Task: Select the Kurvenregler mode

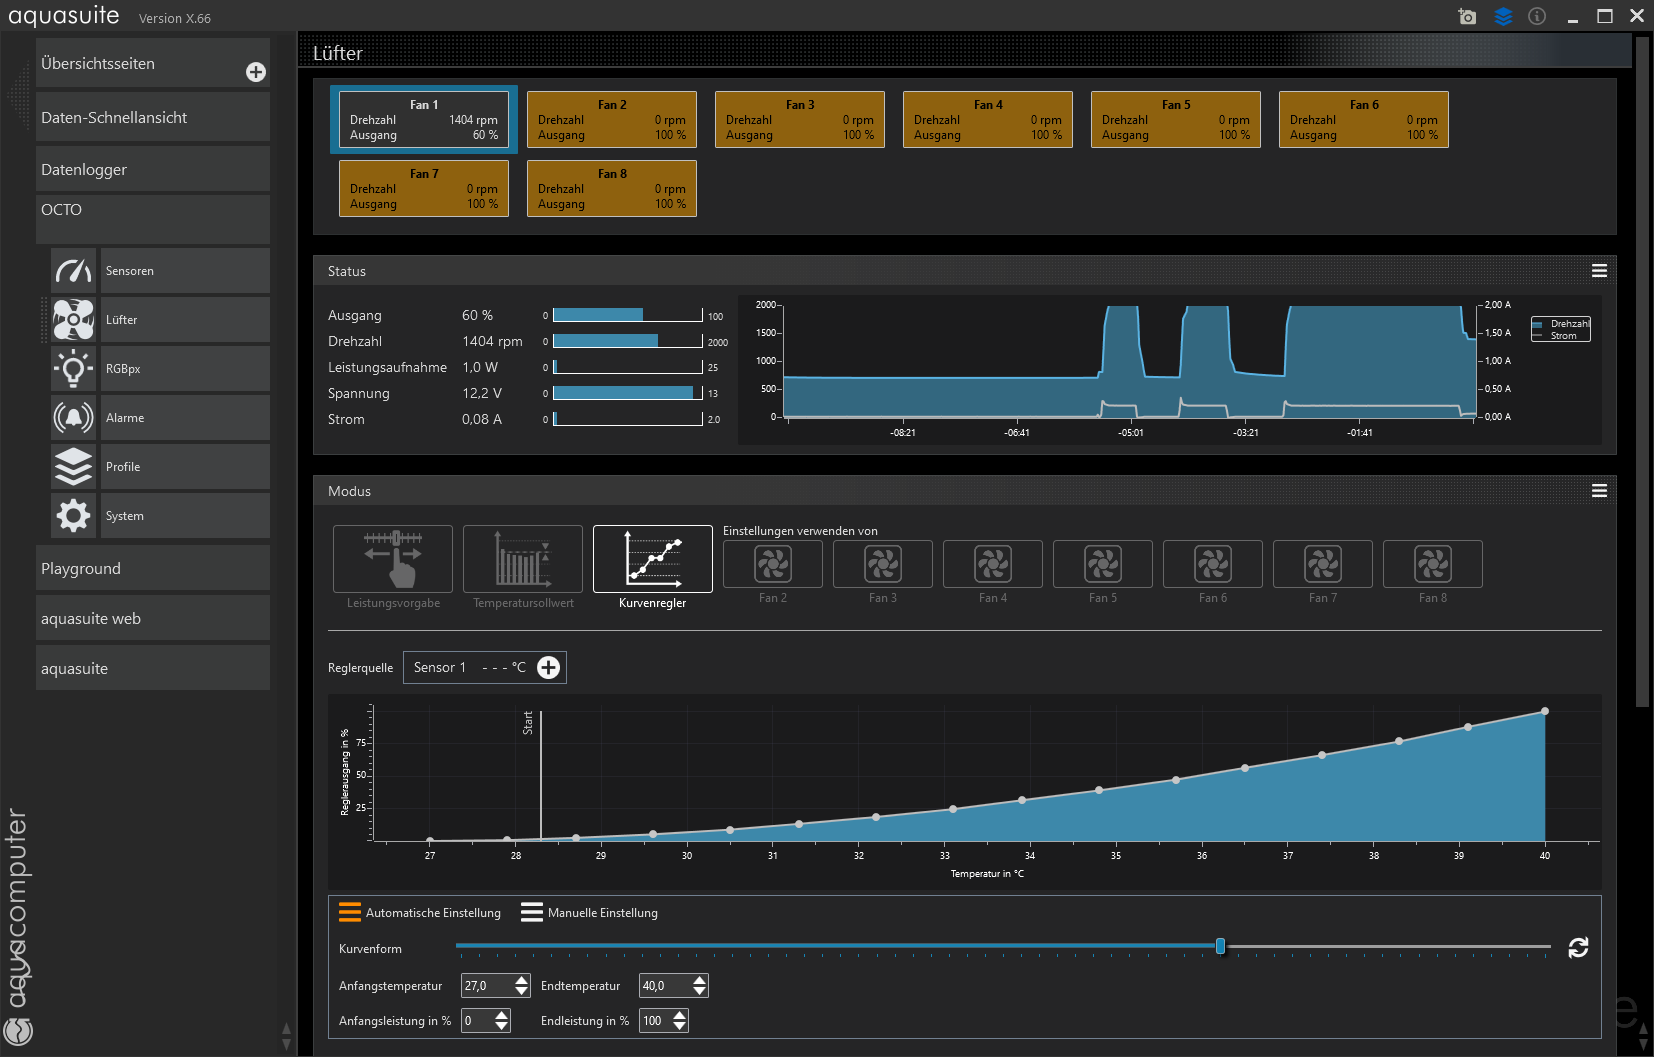Action: pos(652,560)
